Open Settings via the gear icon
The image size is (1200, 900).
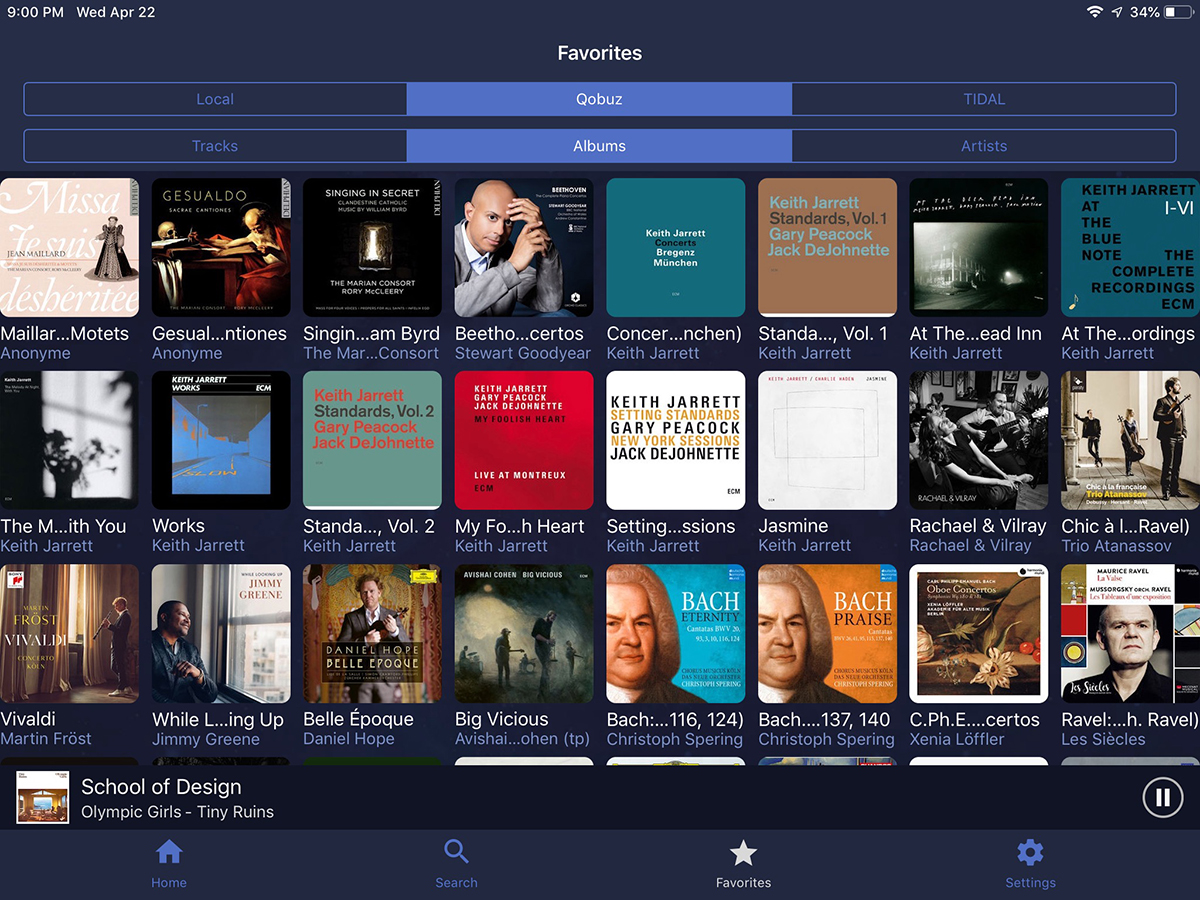click(x=1030, y=853)
